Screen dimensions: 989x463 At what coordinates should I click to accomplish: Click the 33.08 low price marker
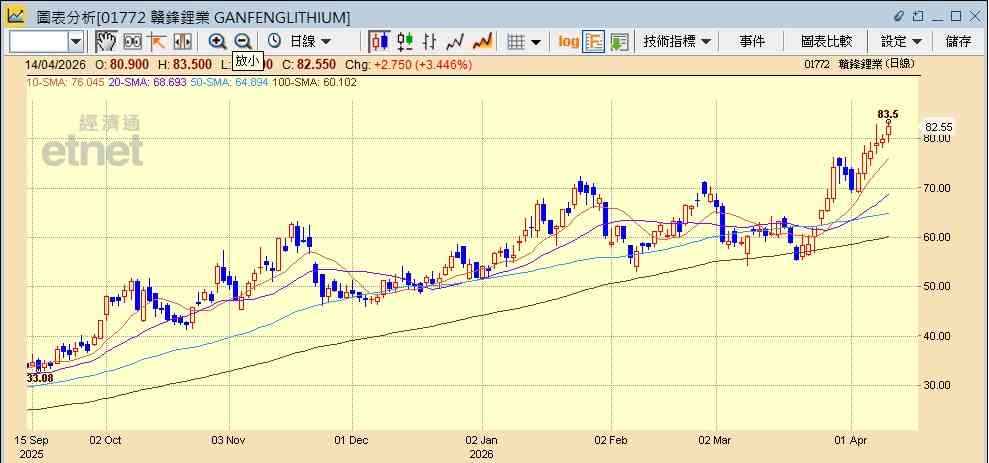(x=40, y=378)
